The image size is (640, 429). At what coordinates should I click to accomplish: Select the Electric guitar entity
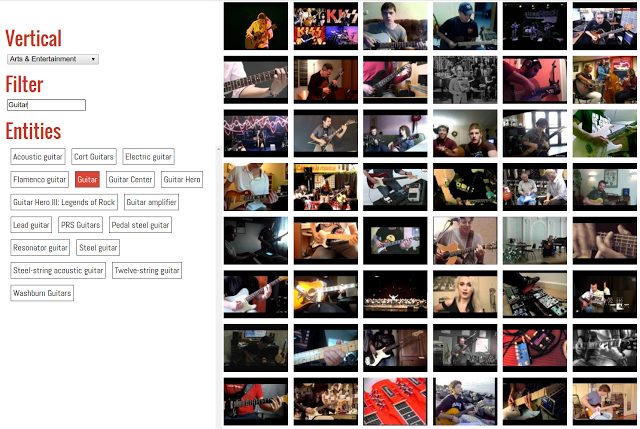point(148,157)
